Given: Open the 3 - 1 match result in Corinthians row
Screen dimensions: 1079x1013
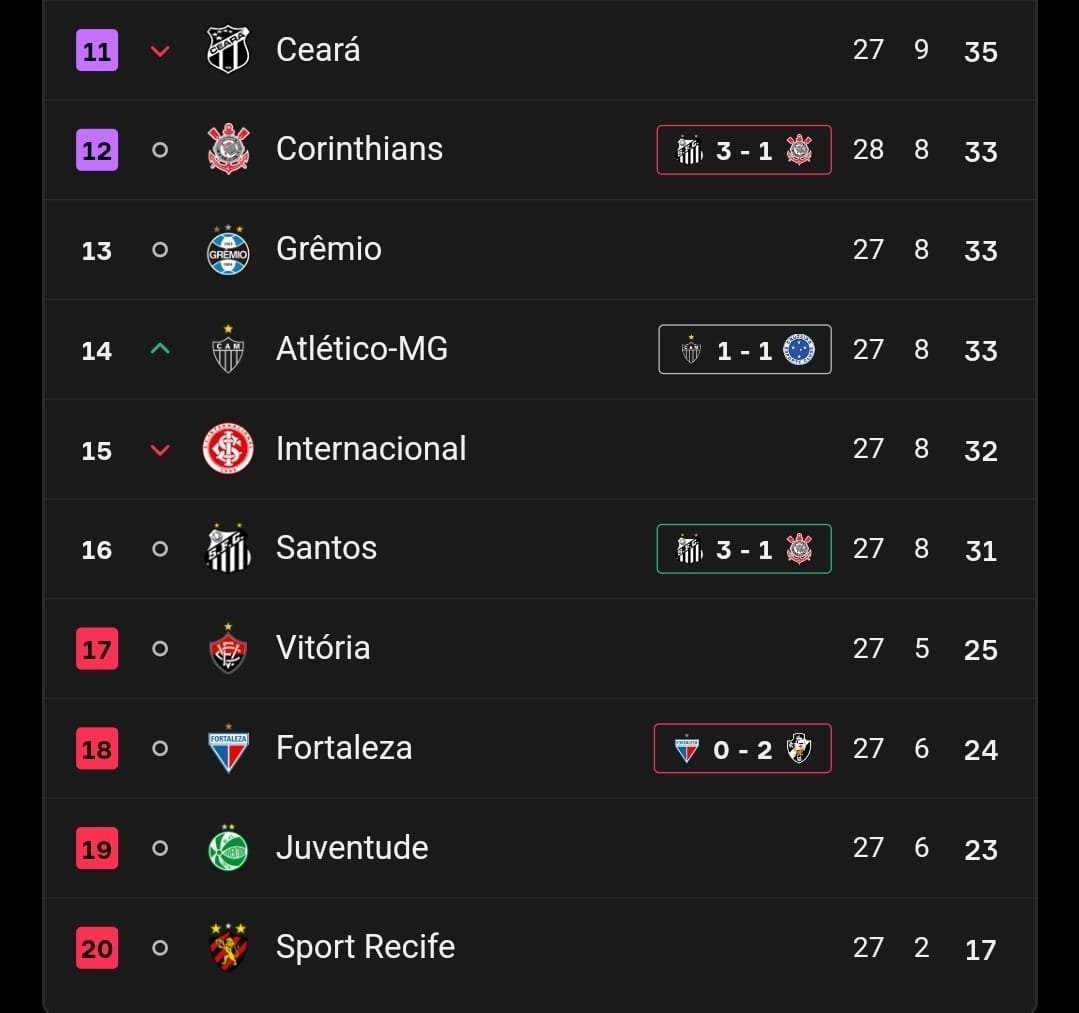Looking at the screenshot, I should 744,150.
